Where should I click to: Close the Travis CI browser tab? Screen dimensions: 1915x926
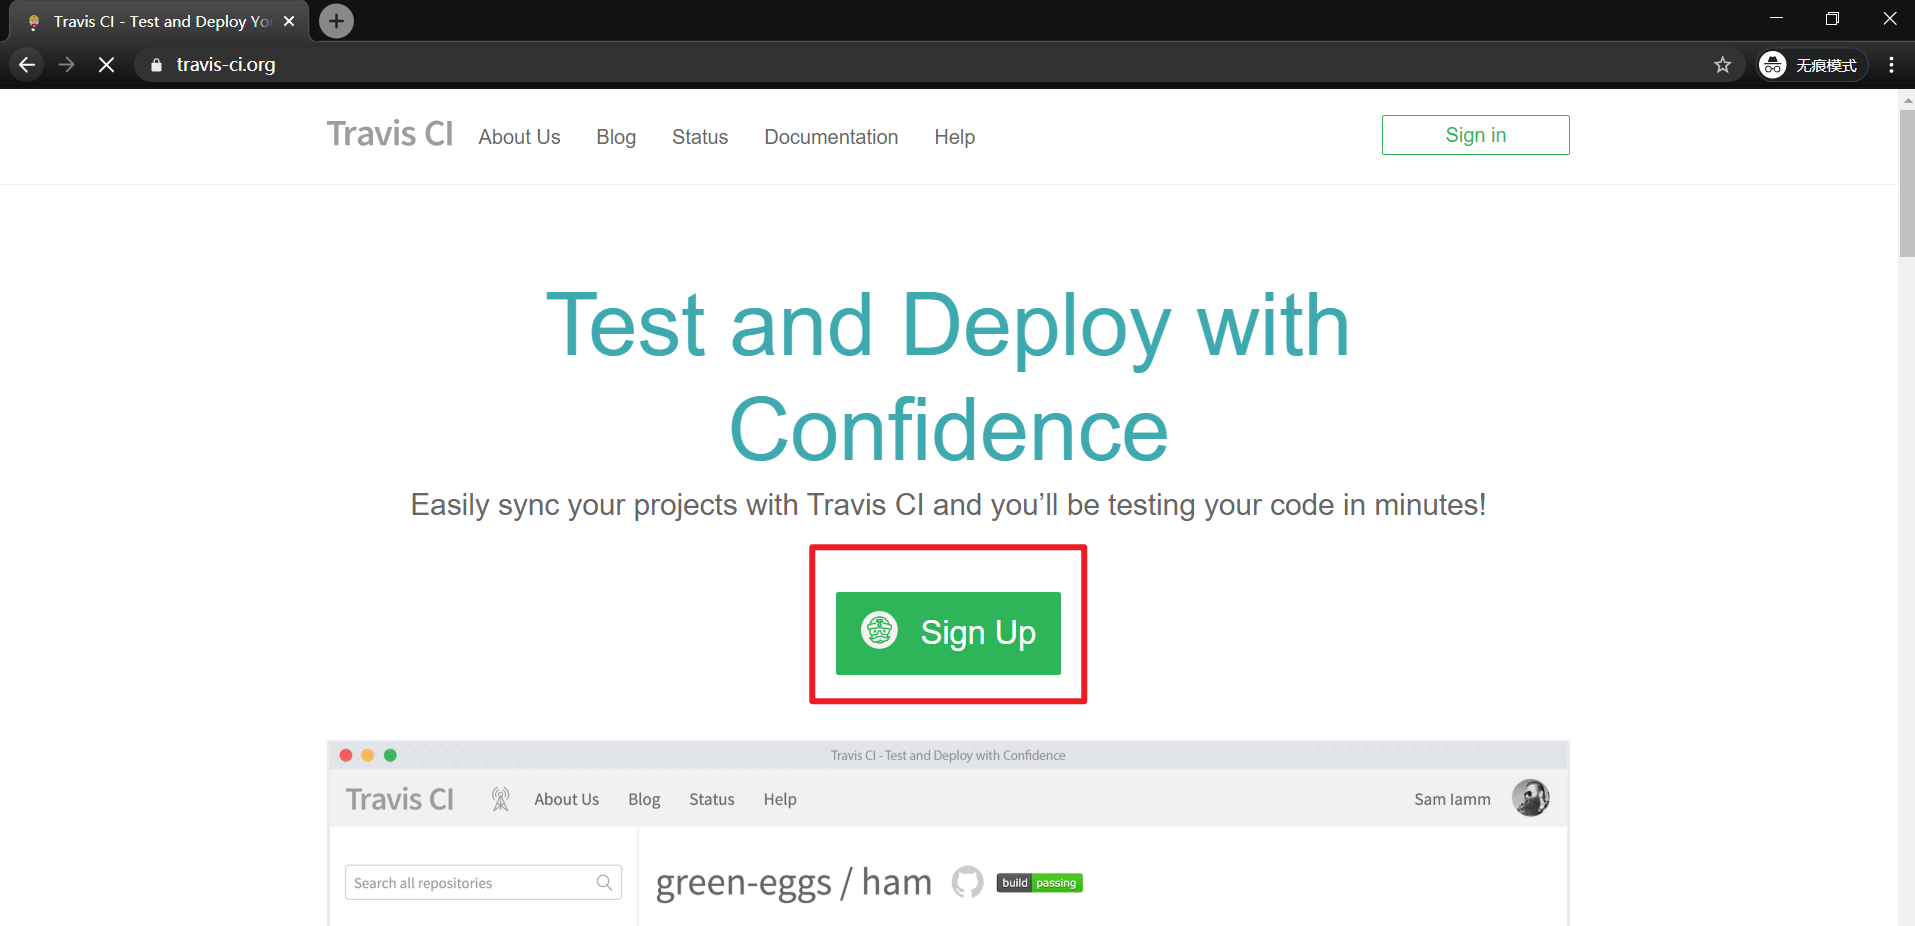289,21
